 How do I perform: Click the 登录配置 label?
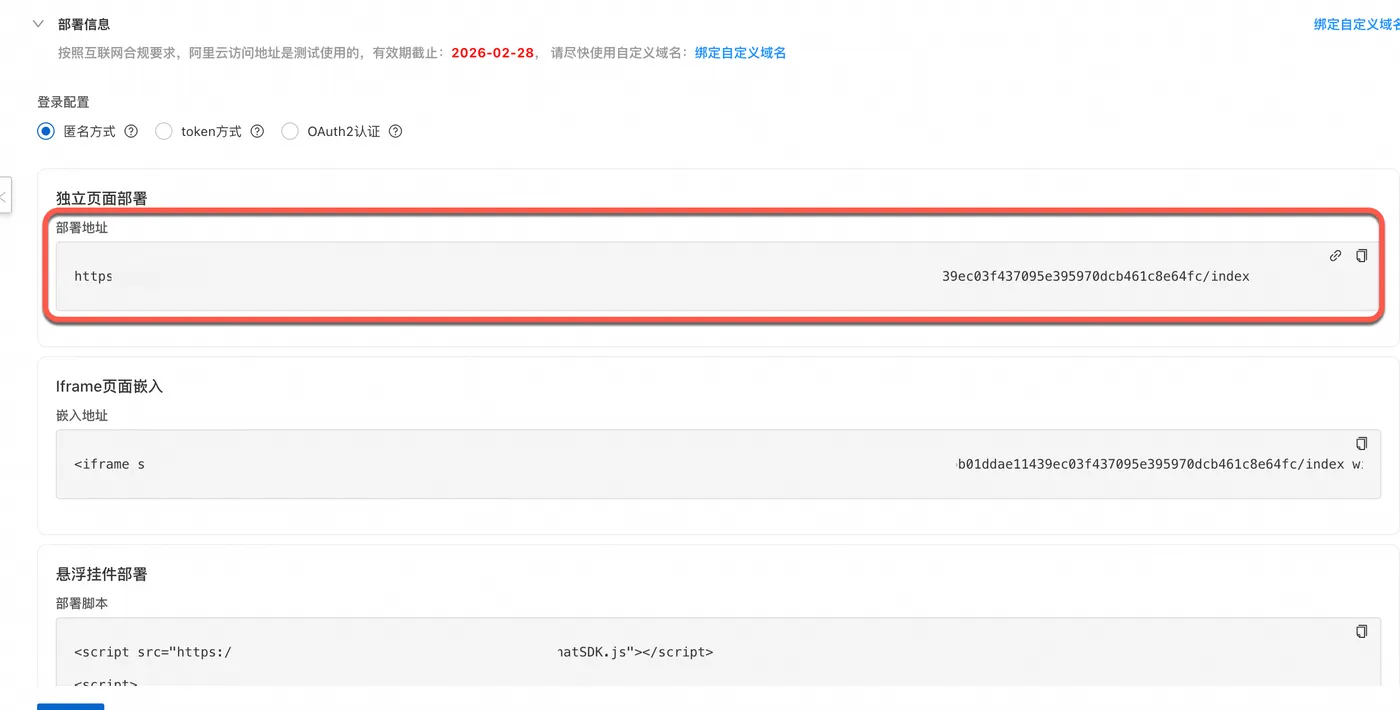(63, 102)
